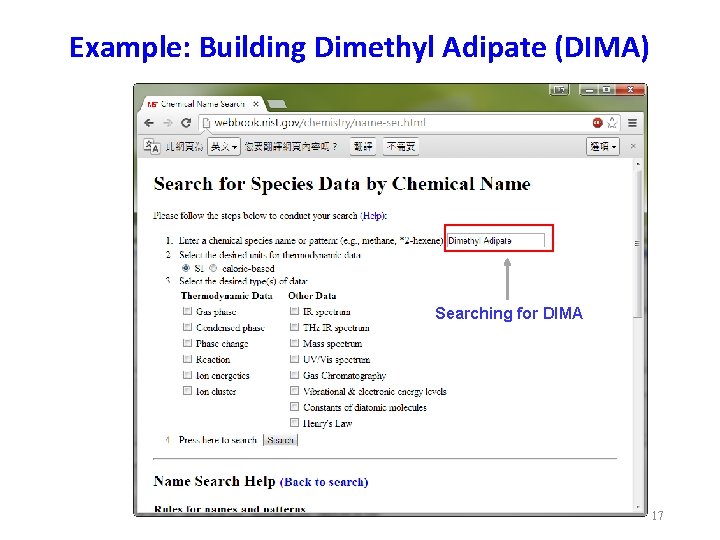This screenshot has width=720, height=540.
Task: Click the 'Thermodynamic Data' heading
Action: tap(227, 296)
